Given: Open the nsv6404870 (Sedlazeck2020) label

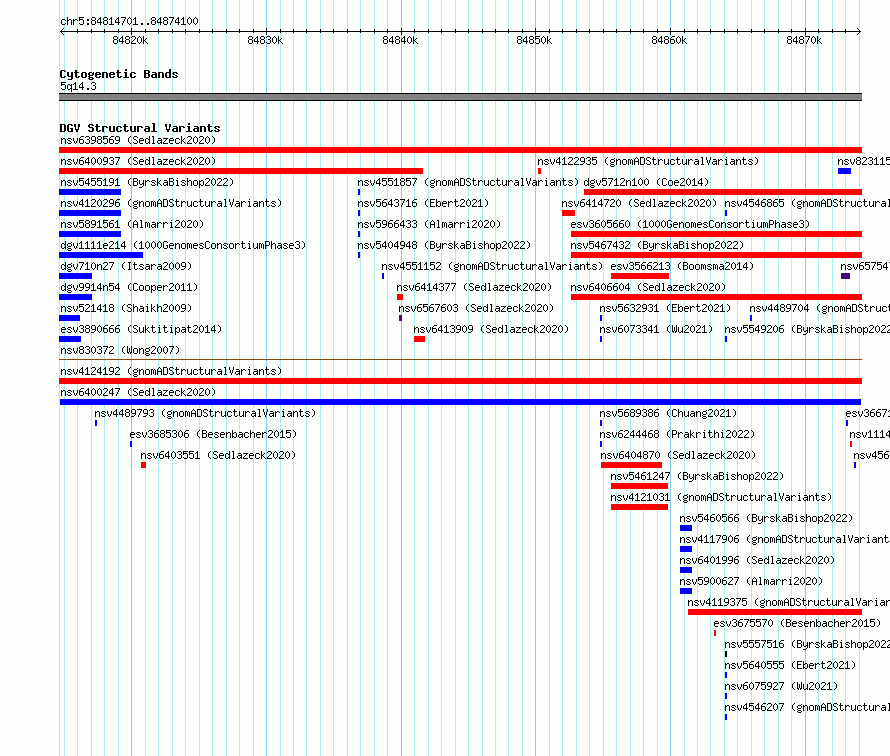Looking at the screenshot, I should (x=678, y=455).
